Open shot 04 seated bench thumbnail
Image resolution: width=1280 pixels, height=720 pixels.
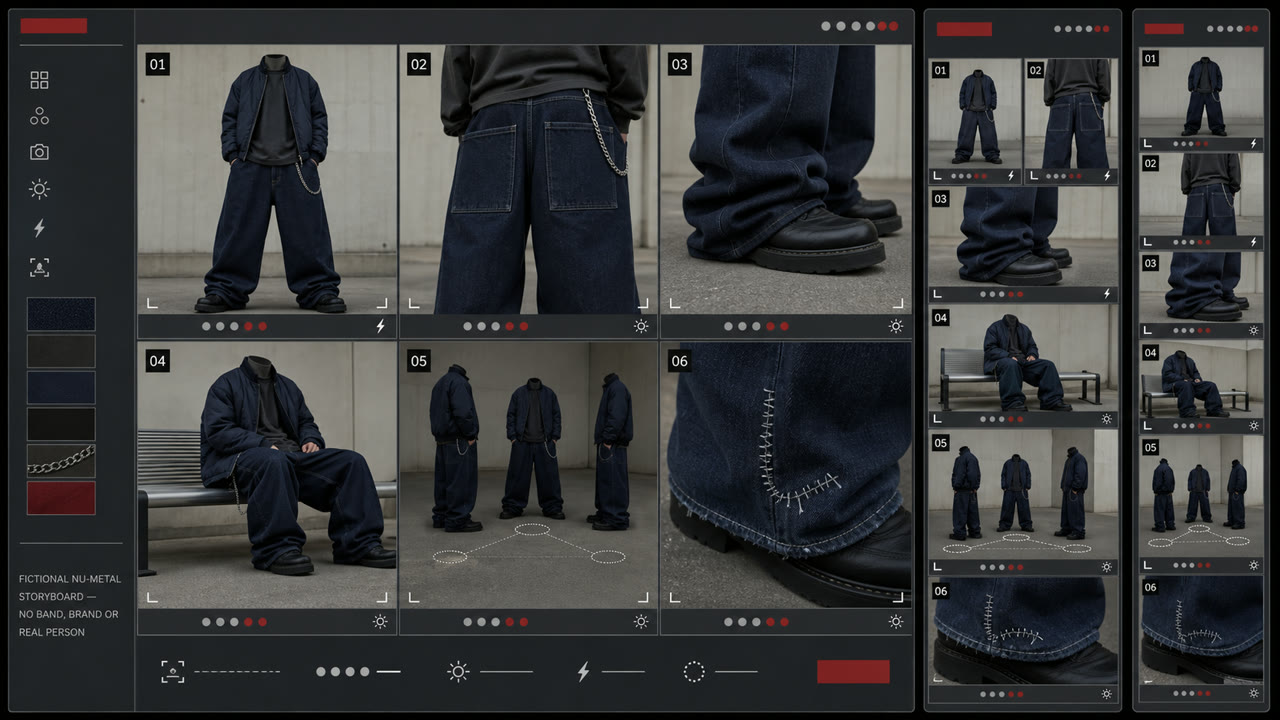click(x=267, y=475)
